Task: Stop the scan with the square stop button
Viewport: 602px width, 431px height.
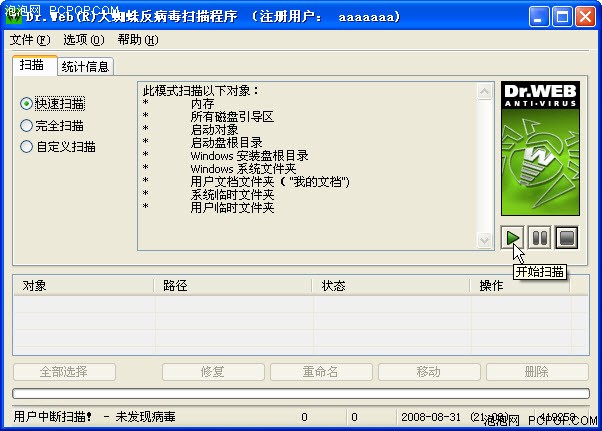Action: coord(567,238)
